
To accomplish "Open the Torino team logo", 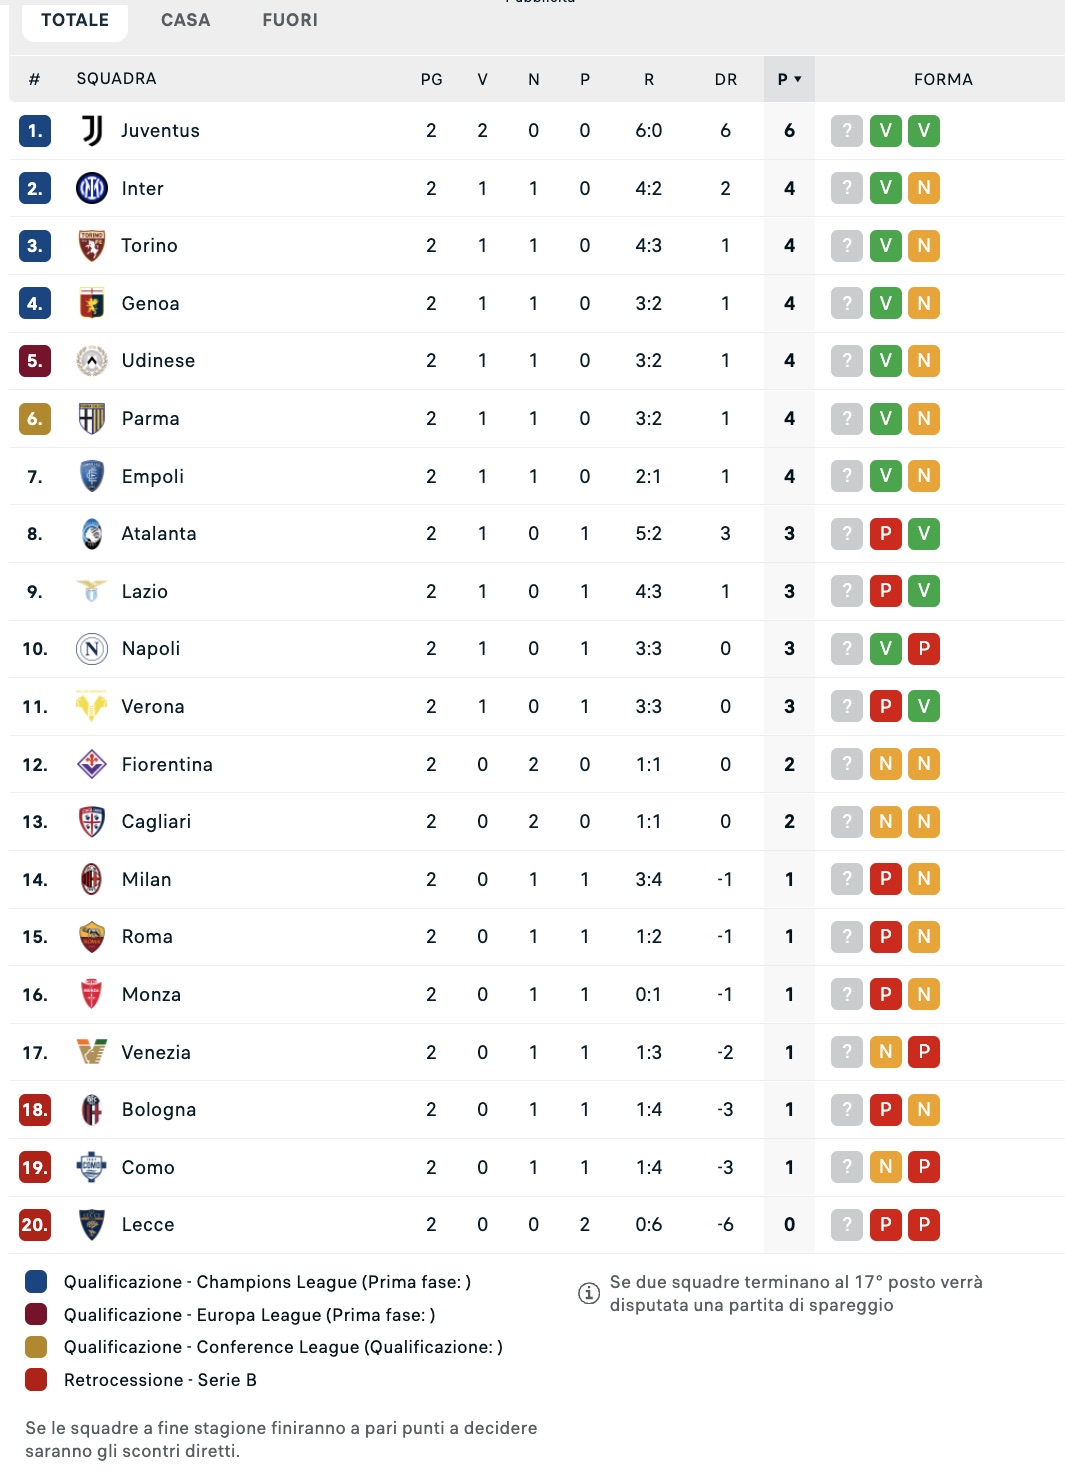I will [x=92, y=246].
